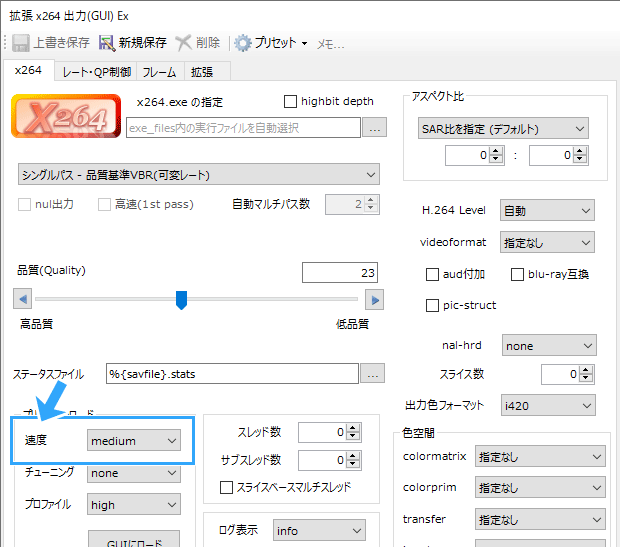Increase the 自動マルチパス数 spinner
Screen dimensions: 620x547
(x=370, y=200)
